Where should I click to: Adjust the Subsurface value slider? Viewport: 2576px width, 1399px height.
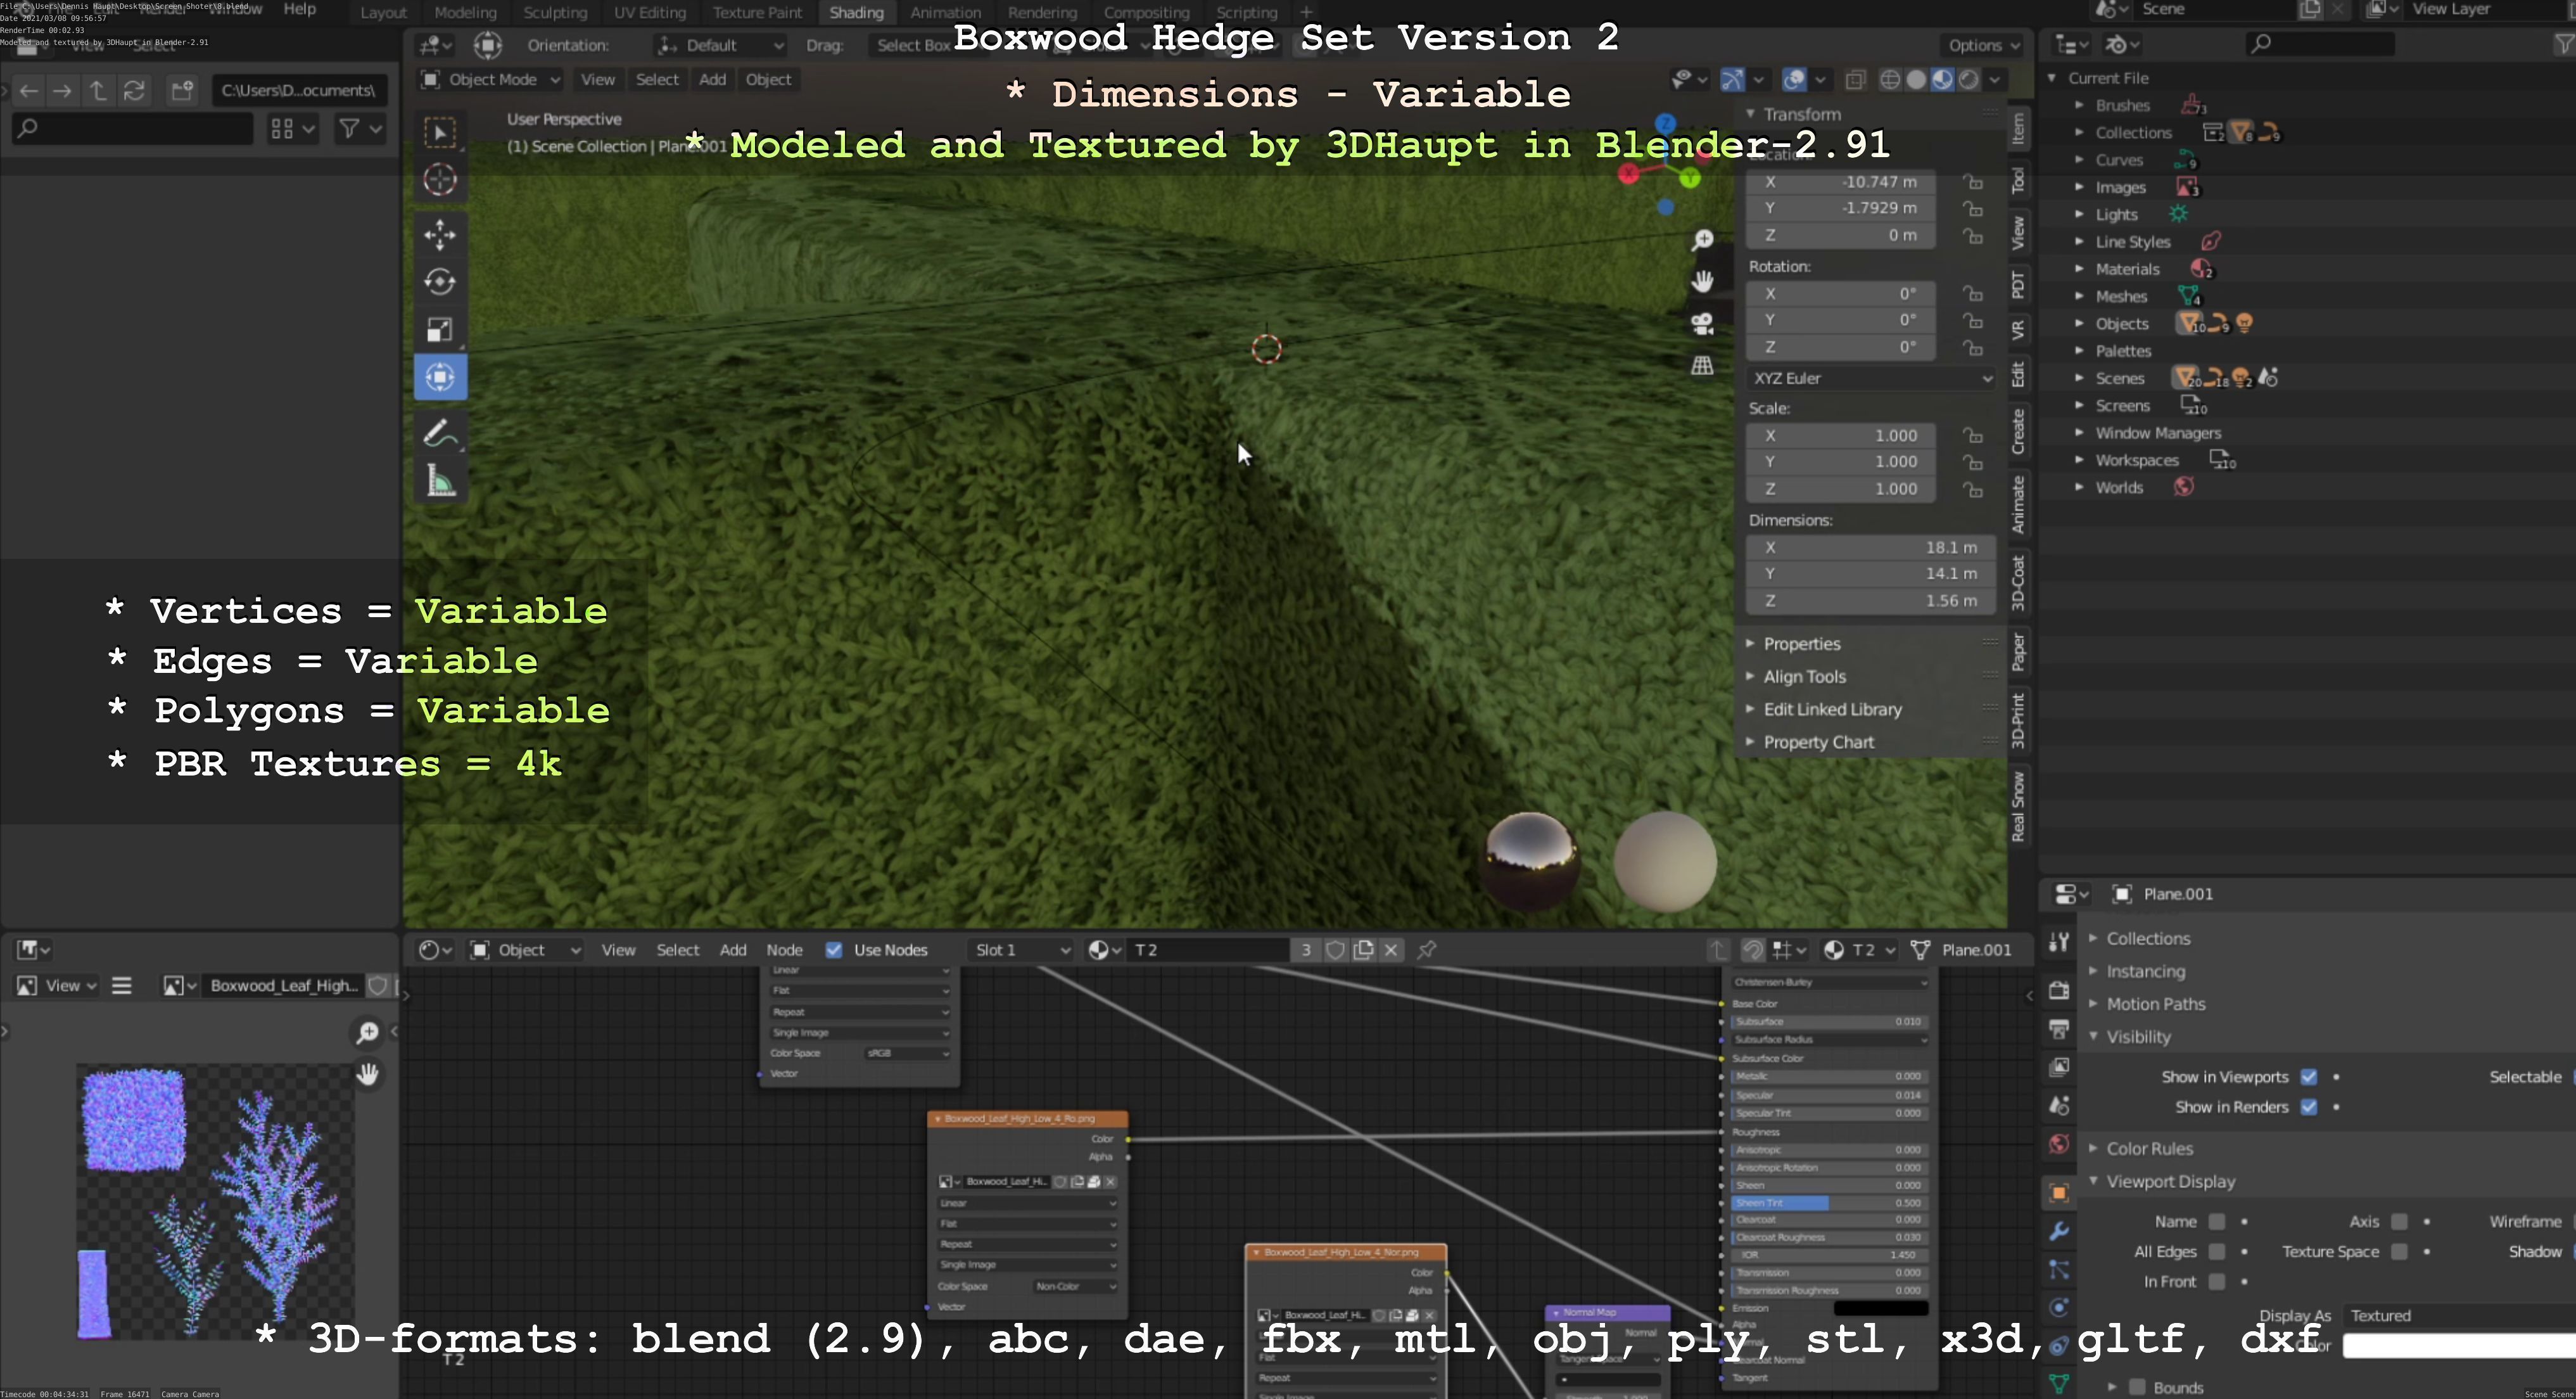(1828, 1022)
